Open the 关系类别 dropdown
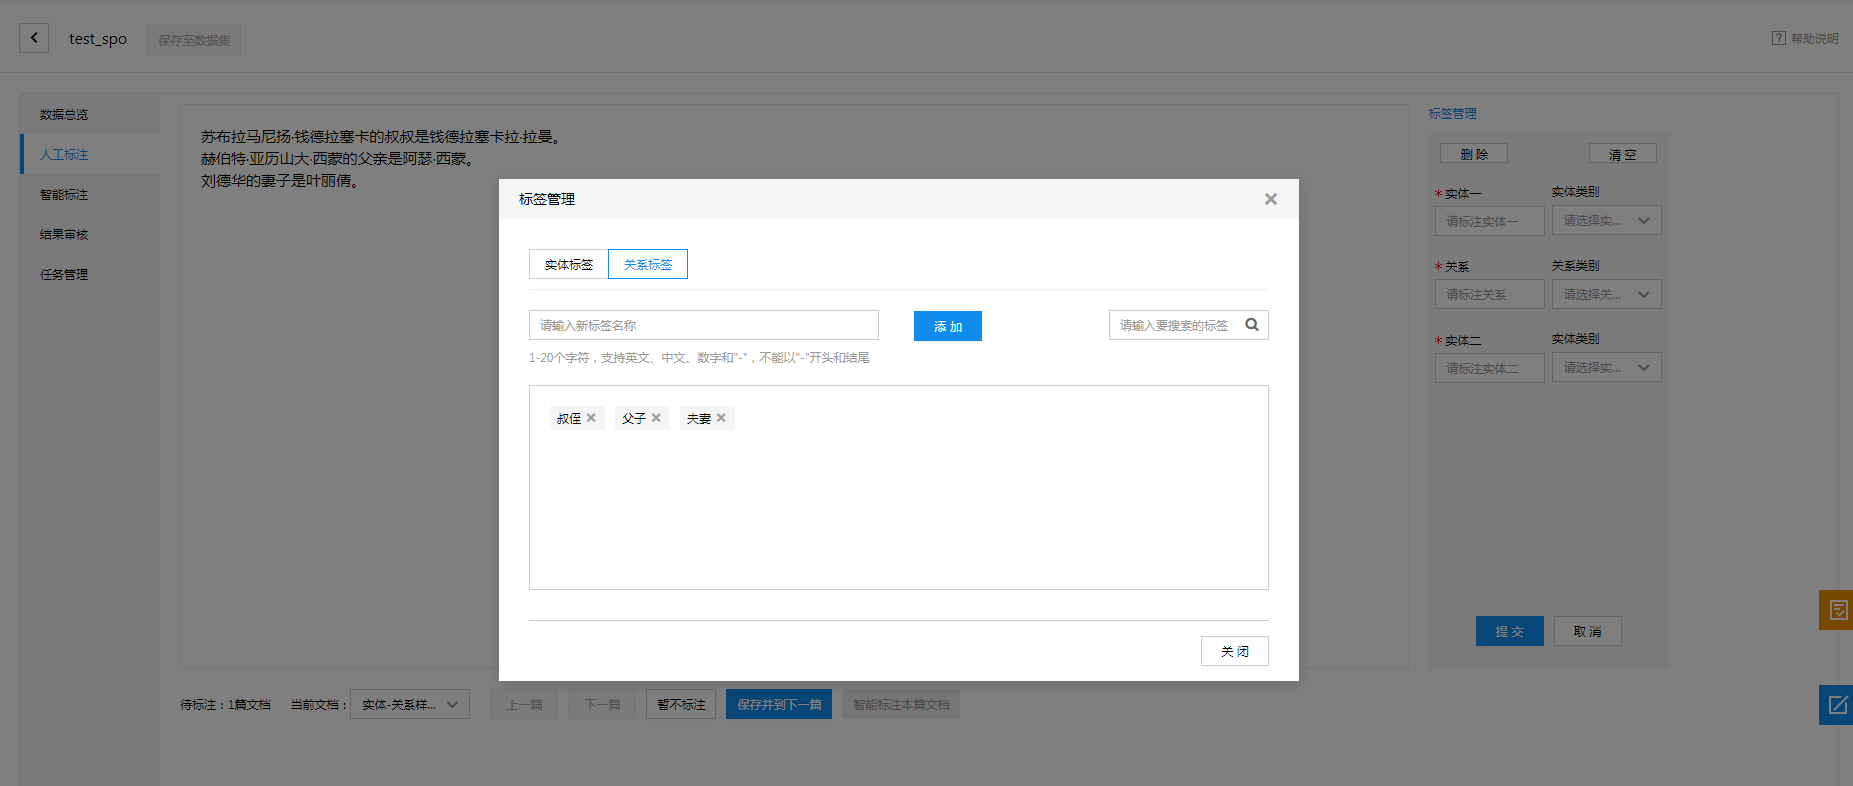 (1606, 294)
